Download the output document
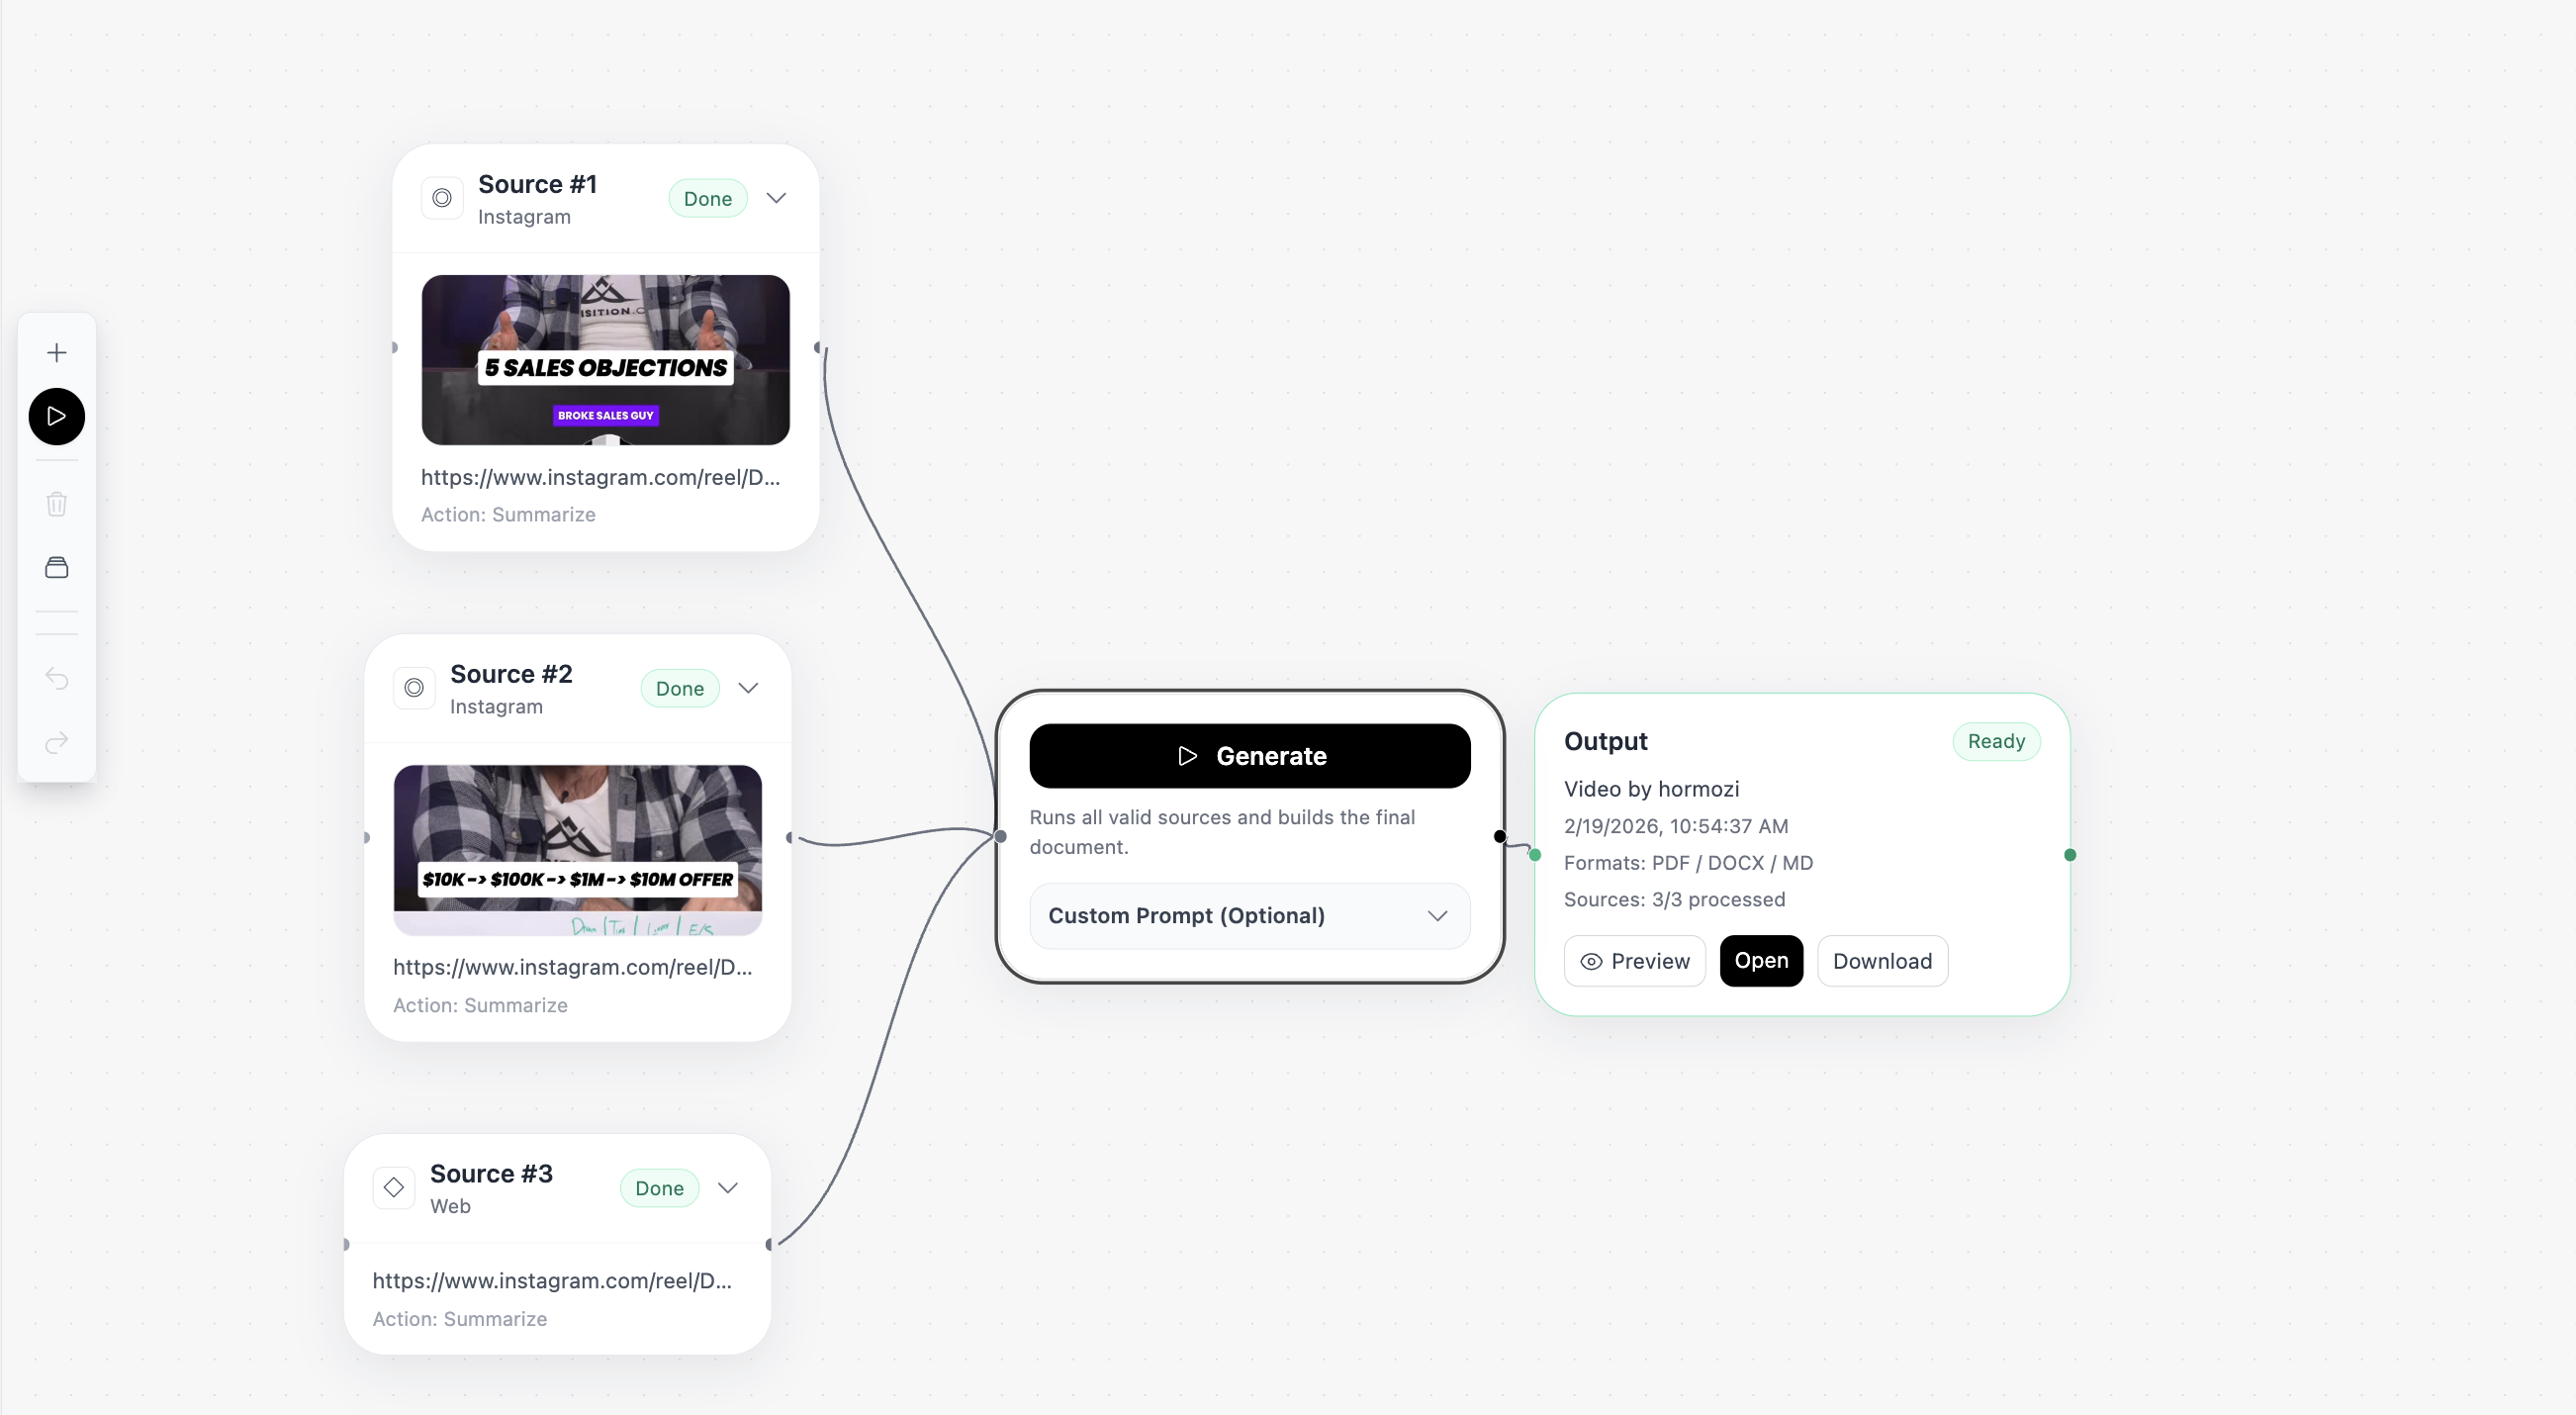Screen dimensions: 2576x1415 pyautogui.click(x=1883, y=961)
